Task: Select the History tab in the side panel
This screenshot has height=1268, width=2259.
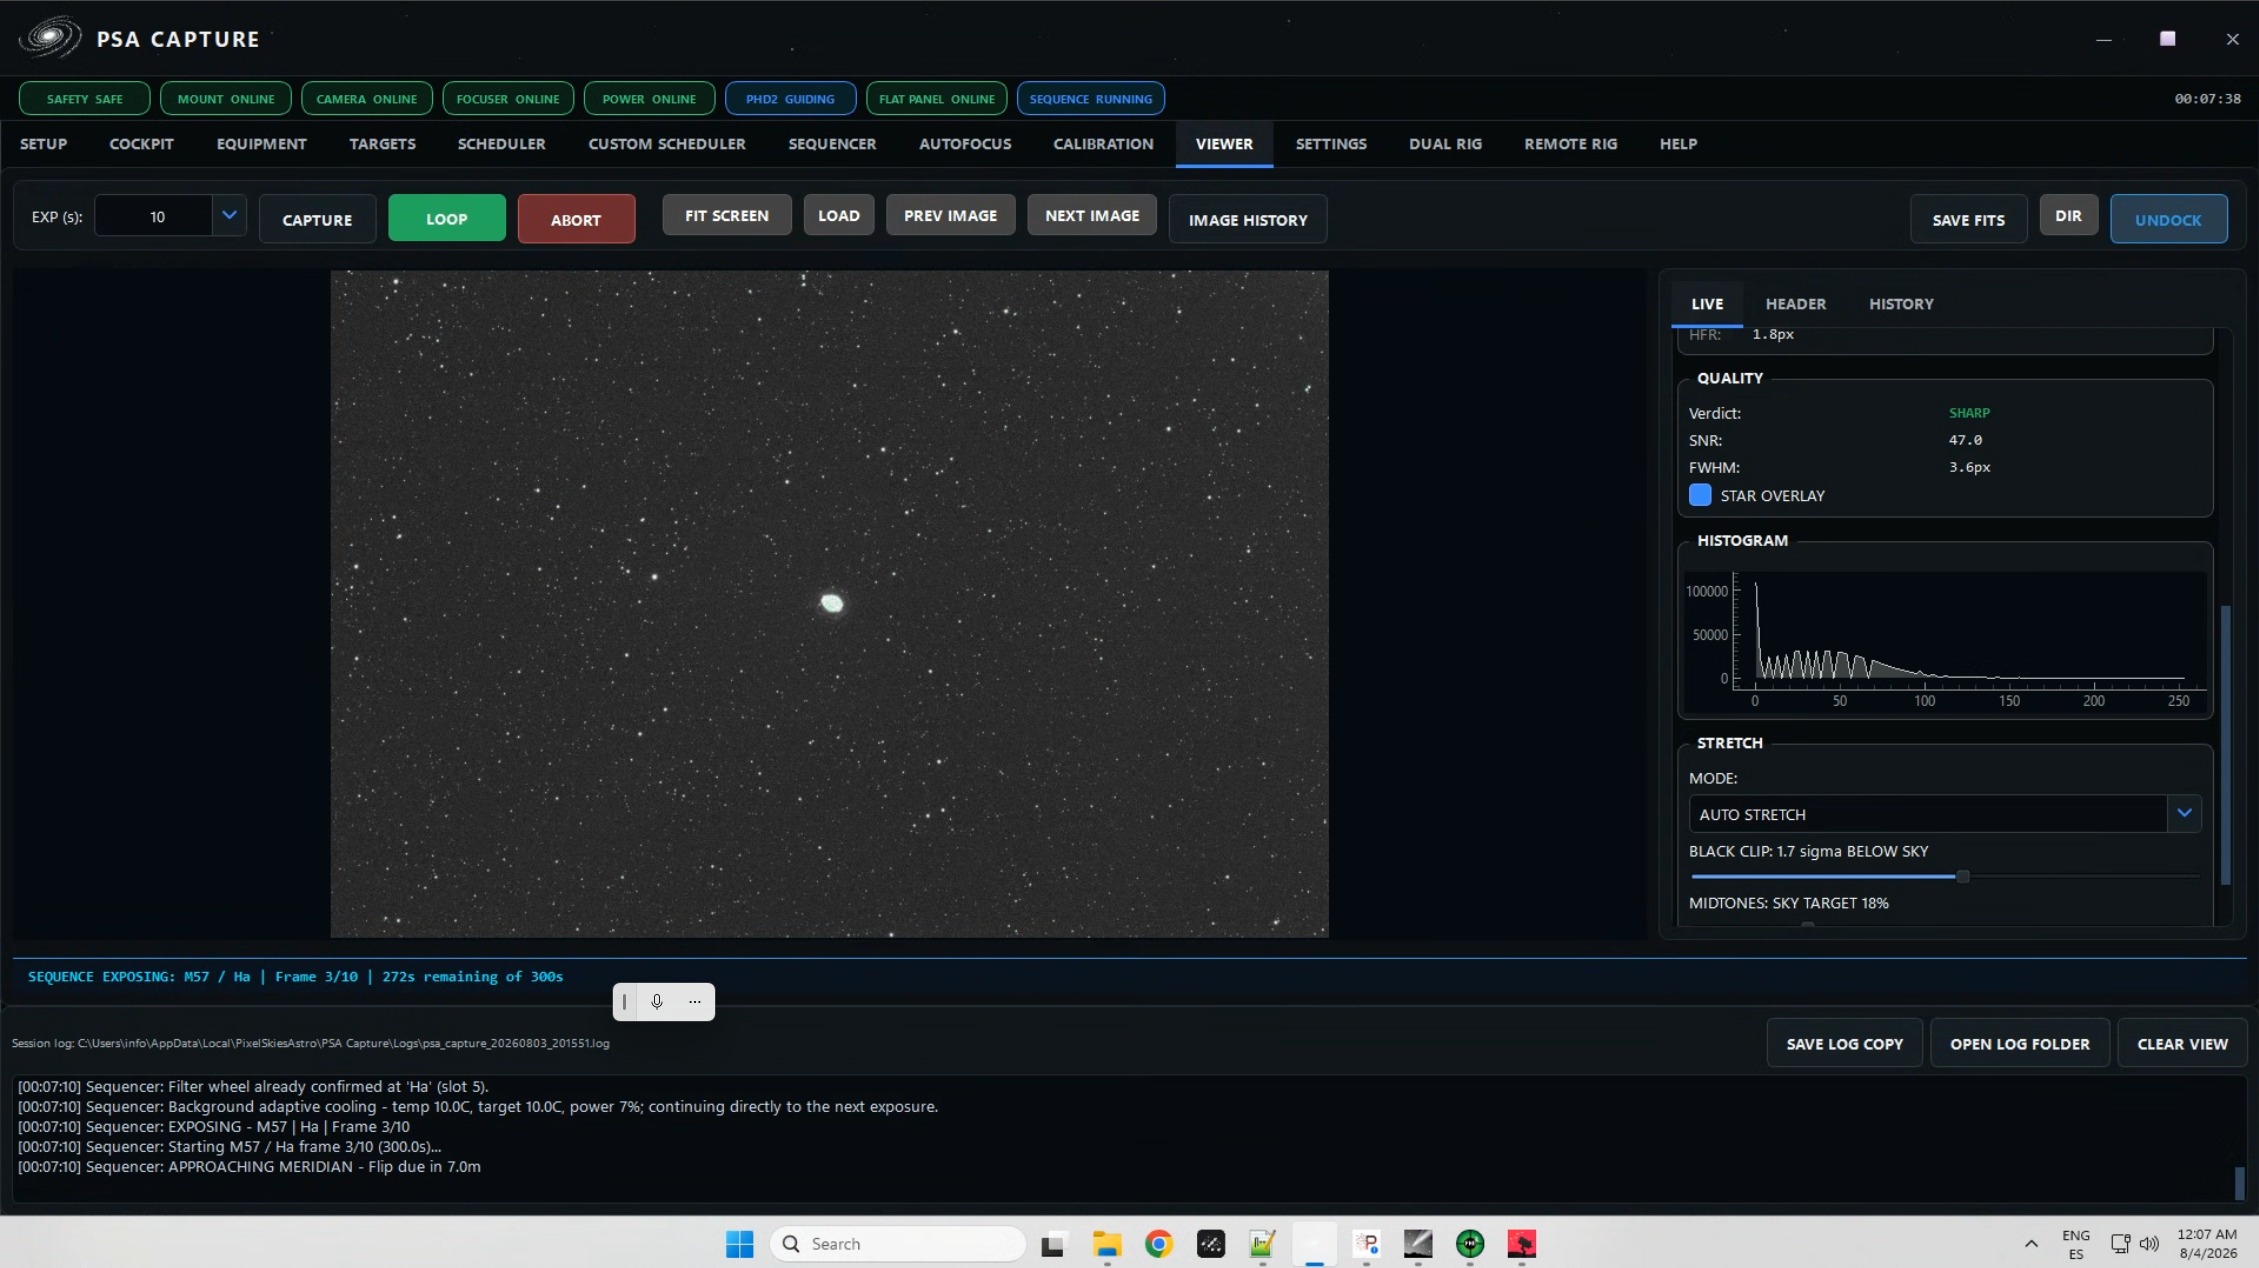Action: (1901, 304)
